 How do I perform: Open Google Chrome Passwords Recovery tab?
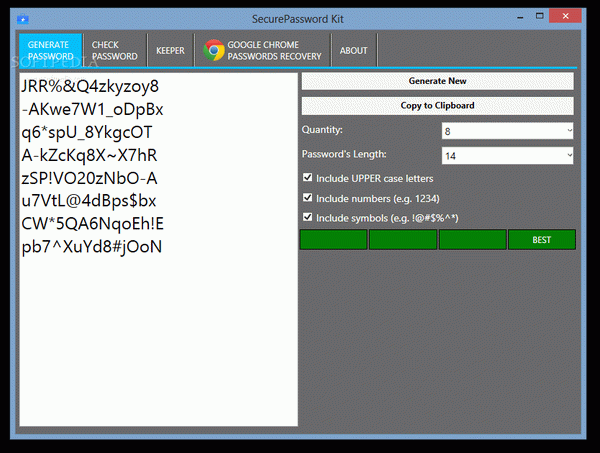[x=264, y=51]
